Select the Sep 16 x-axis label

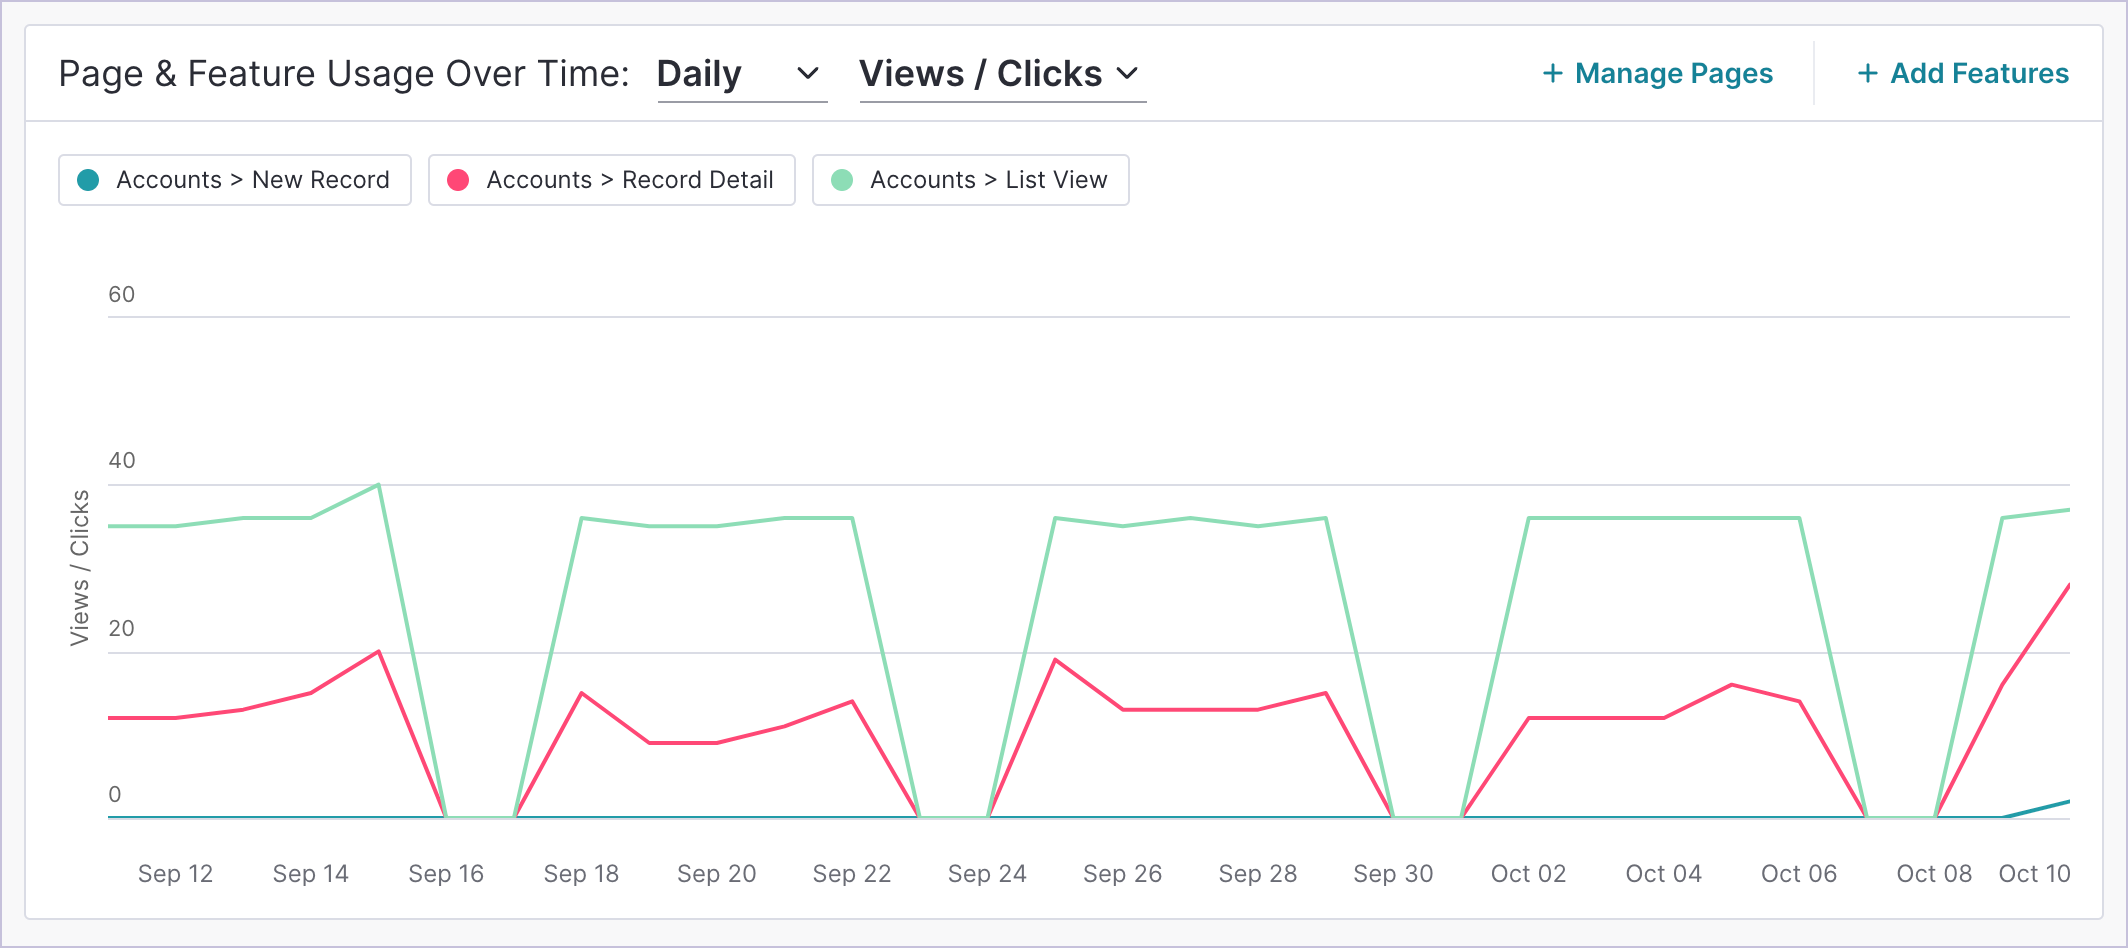(x=446, y=874)
